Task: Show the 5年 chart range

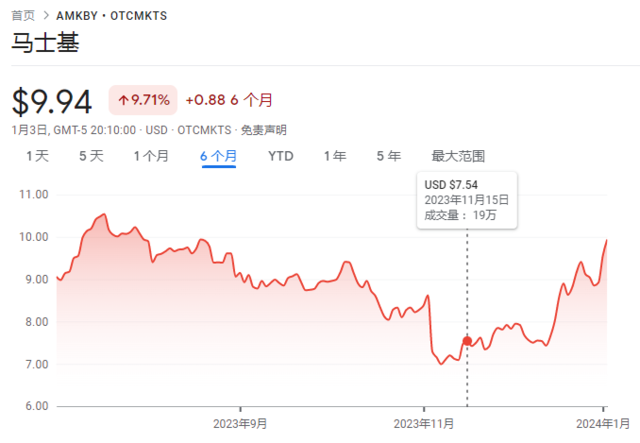Action: [x=389, y=156]
